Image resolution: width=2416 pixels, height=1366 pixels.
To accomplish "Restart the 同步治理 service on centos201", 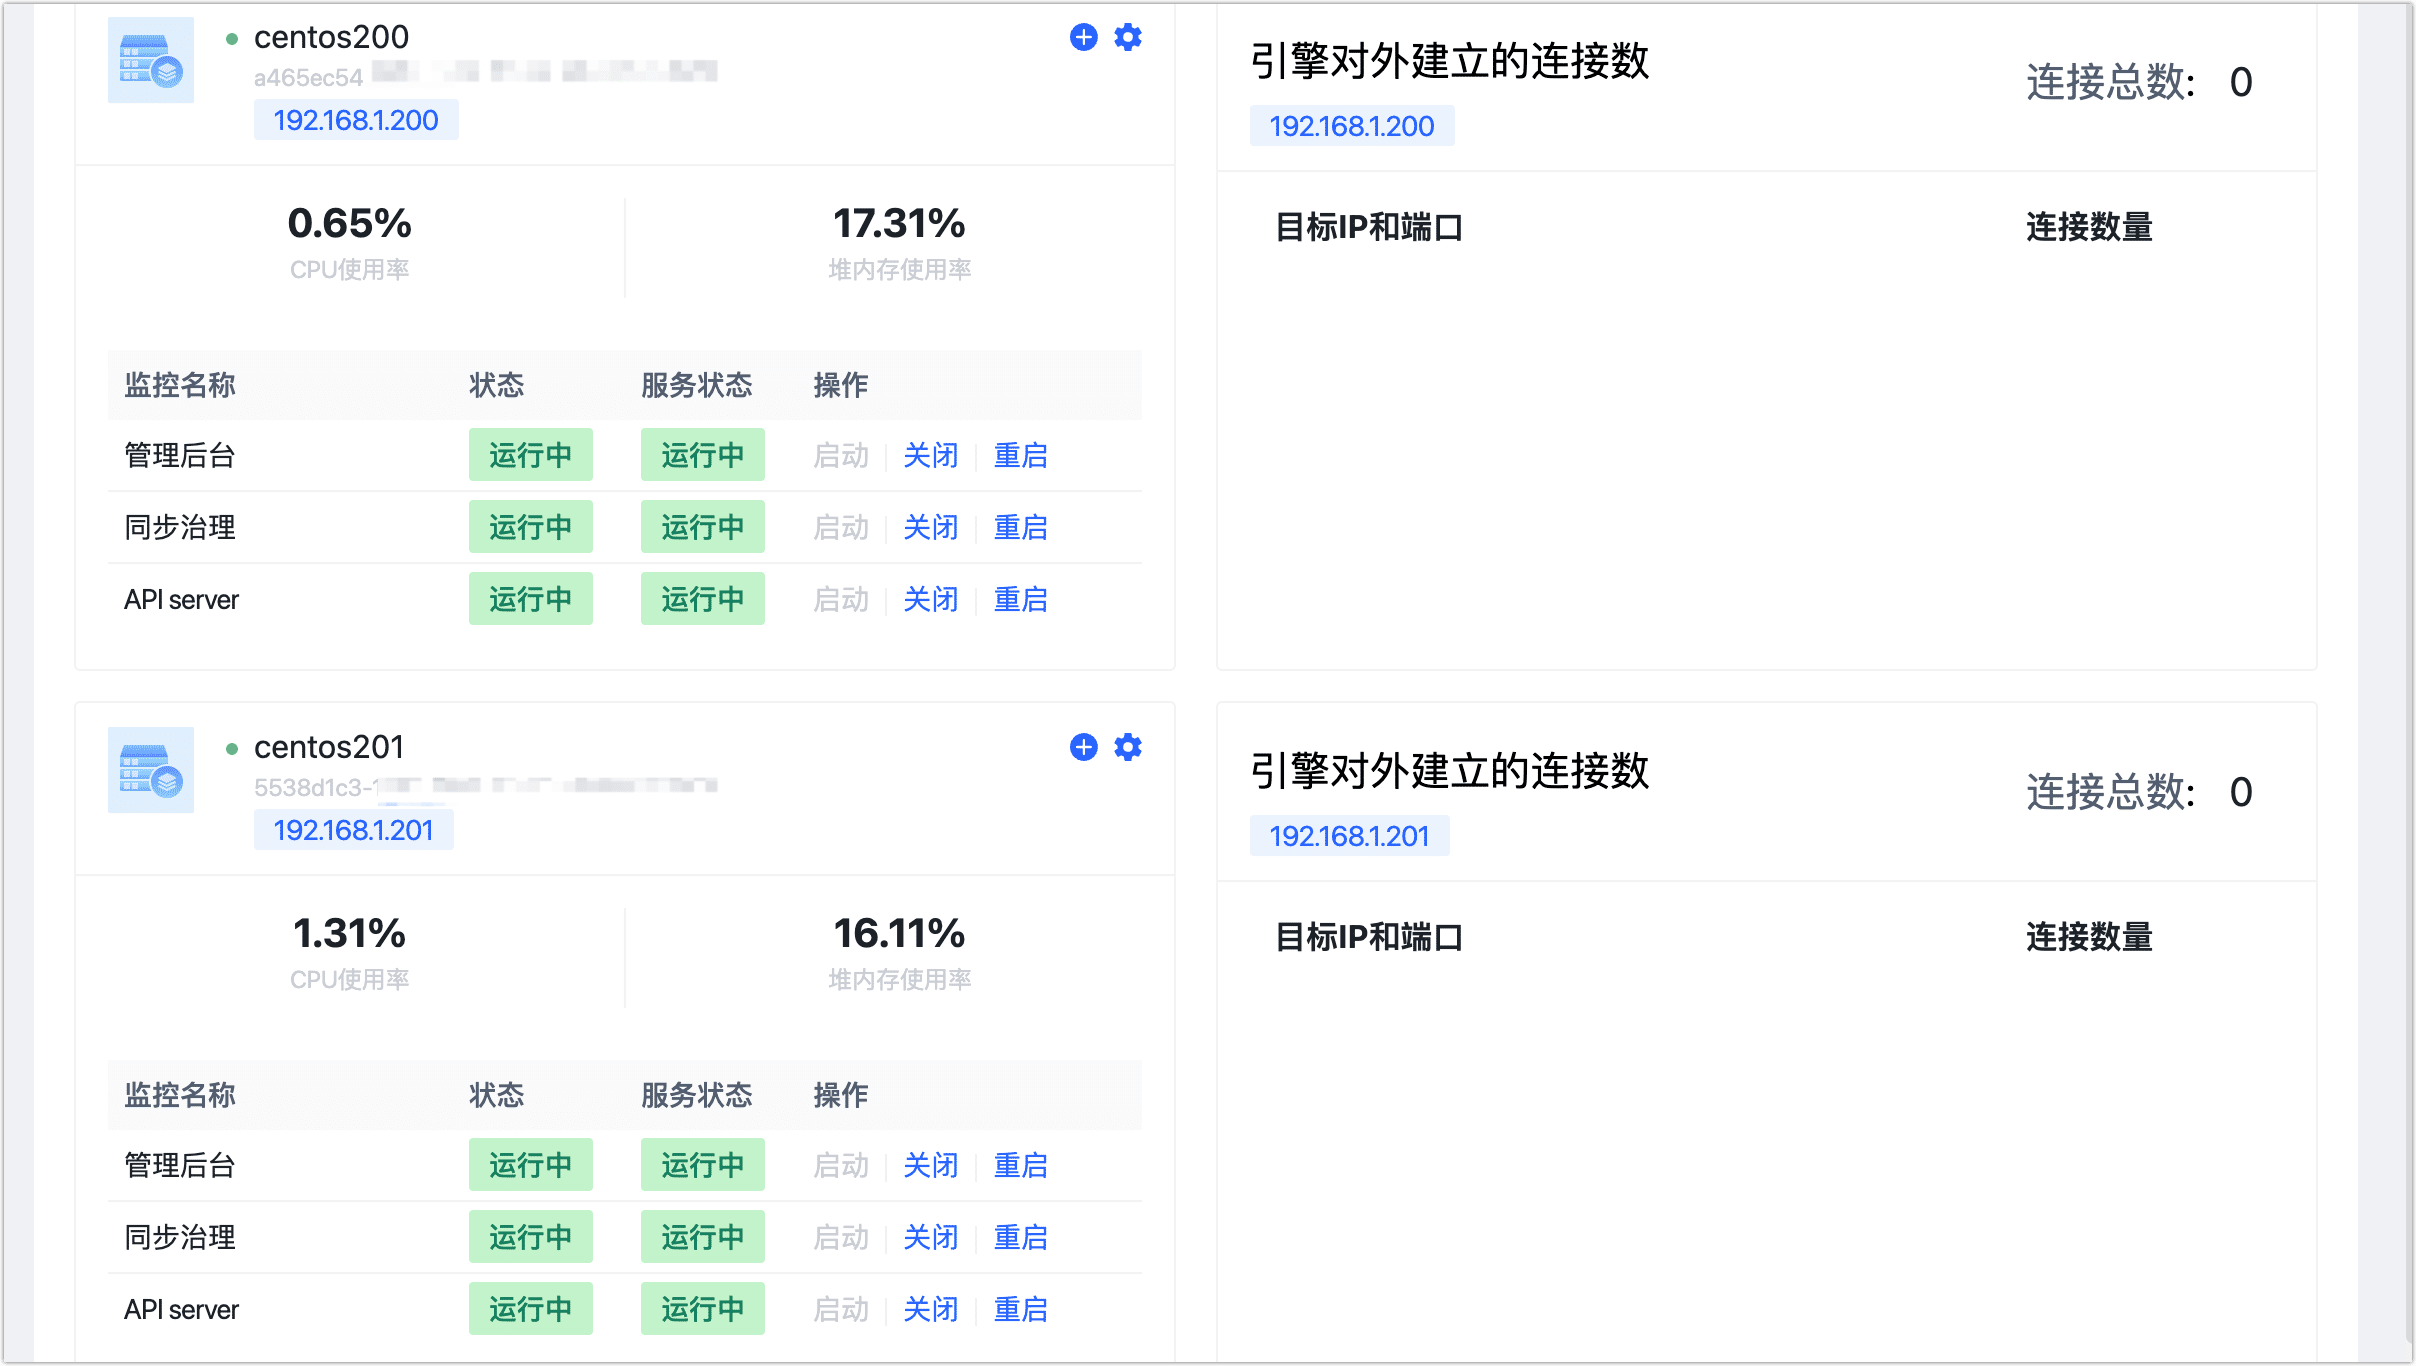I will point(1020,1237).
